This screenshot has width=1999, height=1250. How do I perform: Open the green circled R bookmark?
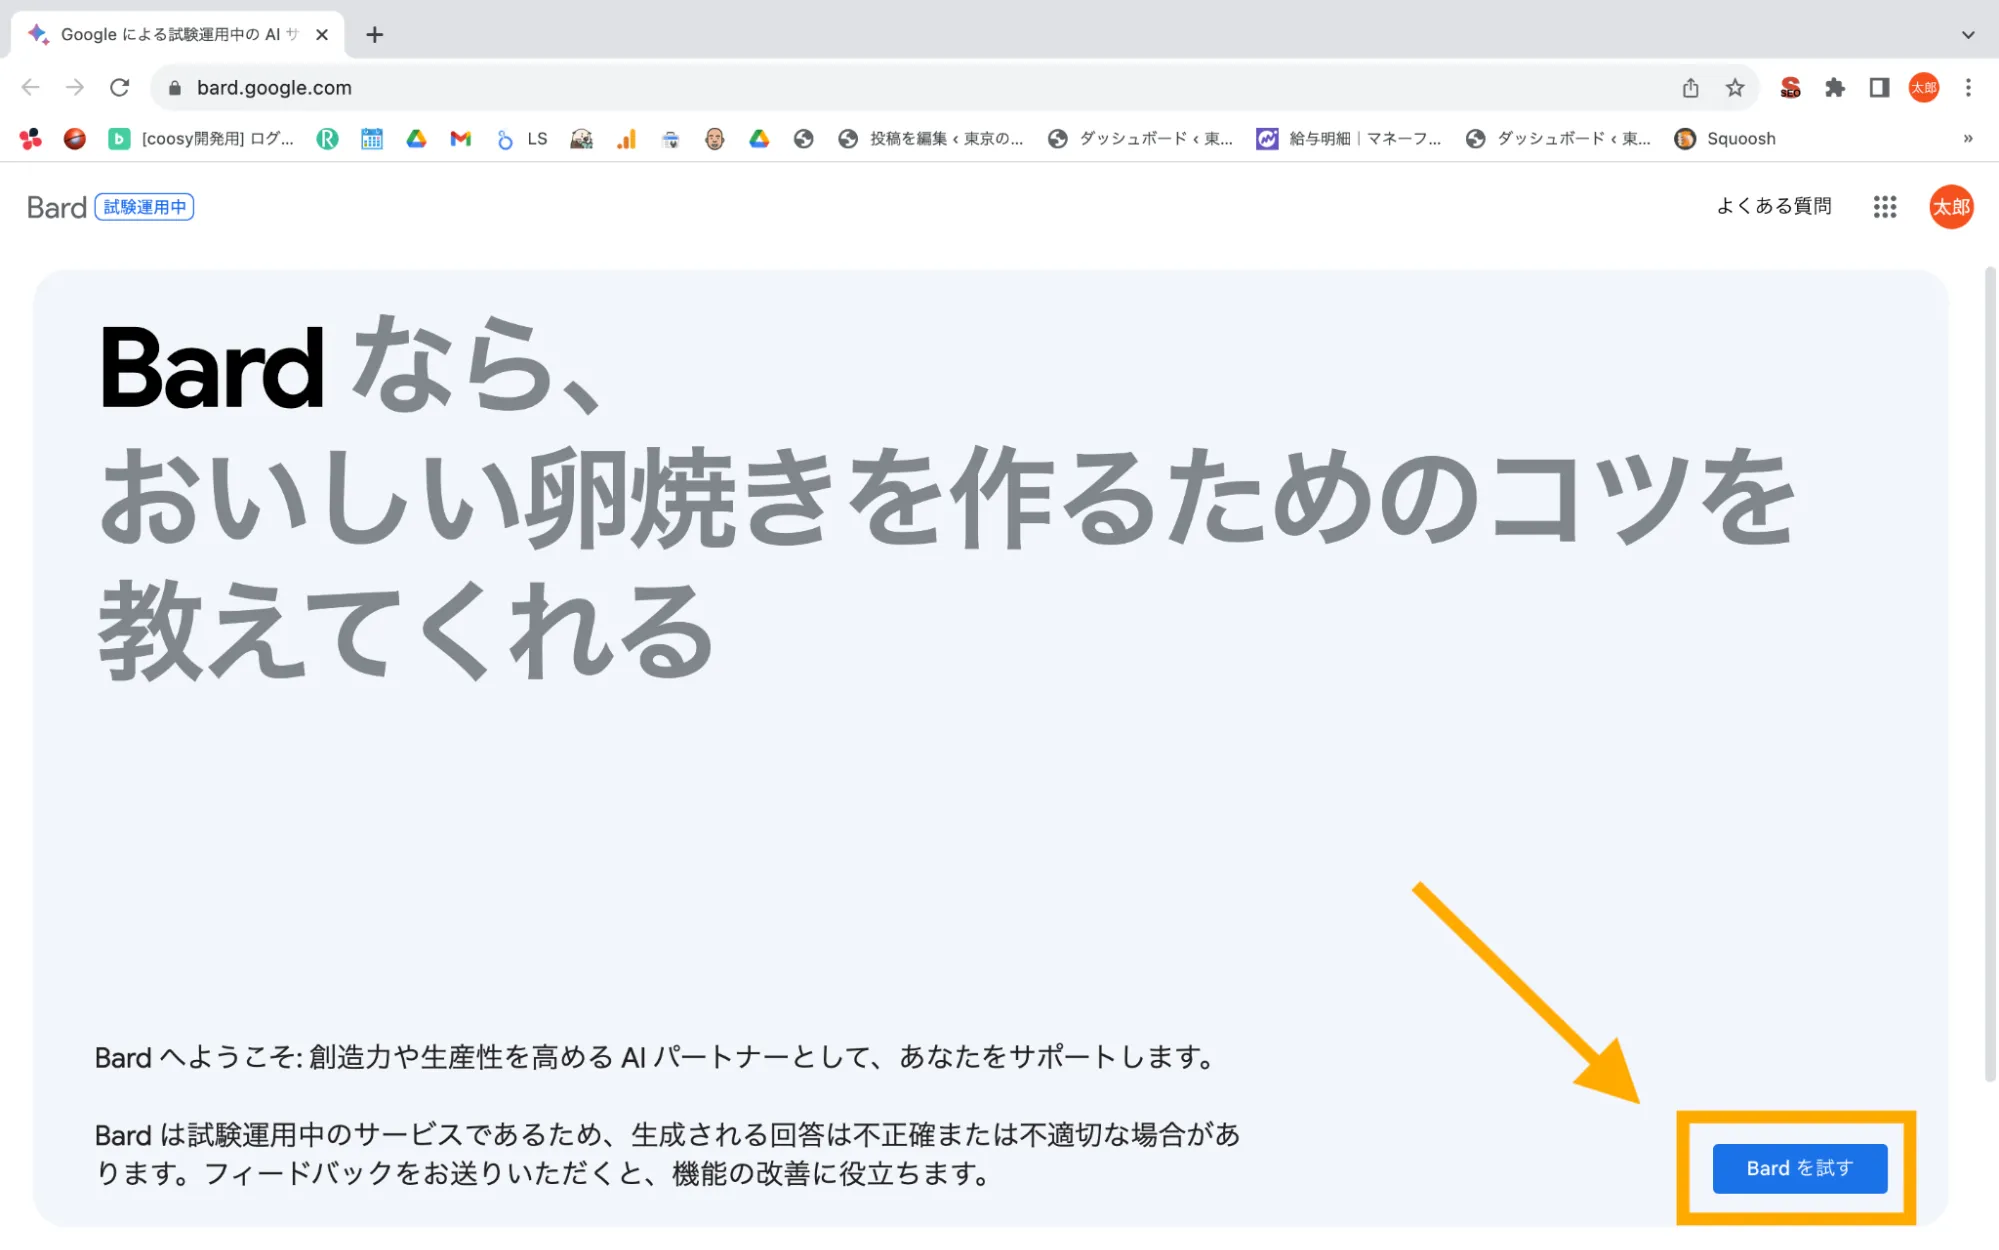(327, 139)
